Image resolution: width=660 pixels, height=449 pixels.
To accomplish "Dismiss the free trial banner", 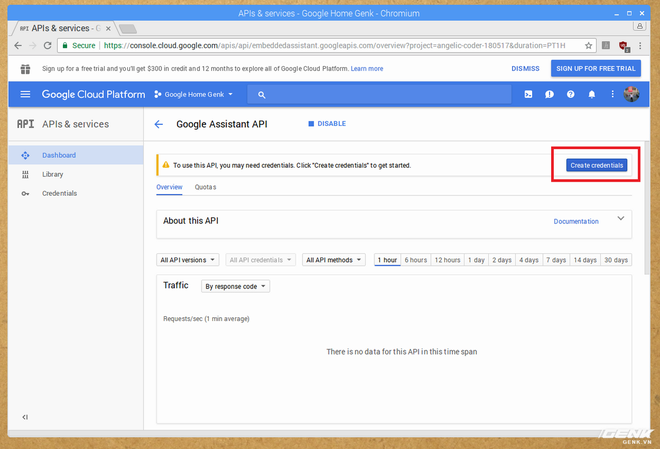I will point(525,69).
